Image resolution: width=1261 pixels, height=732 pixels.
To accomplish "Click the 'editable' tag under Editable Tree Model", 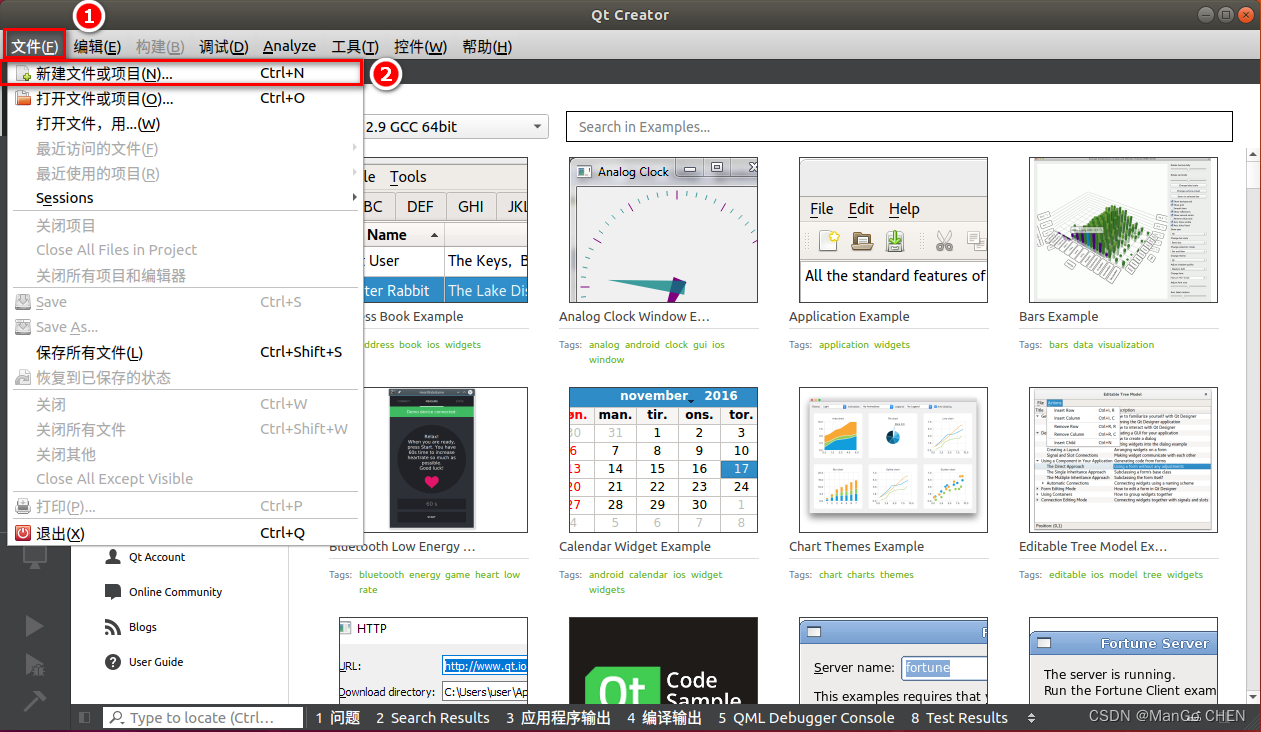I will 1067,575.
